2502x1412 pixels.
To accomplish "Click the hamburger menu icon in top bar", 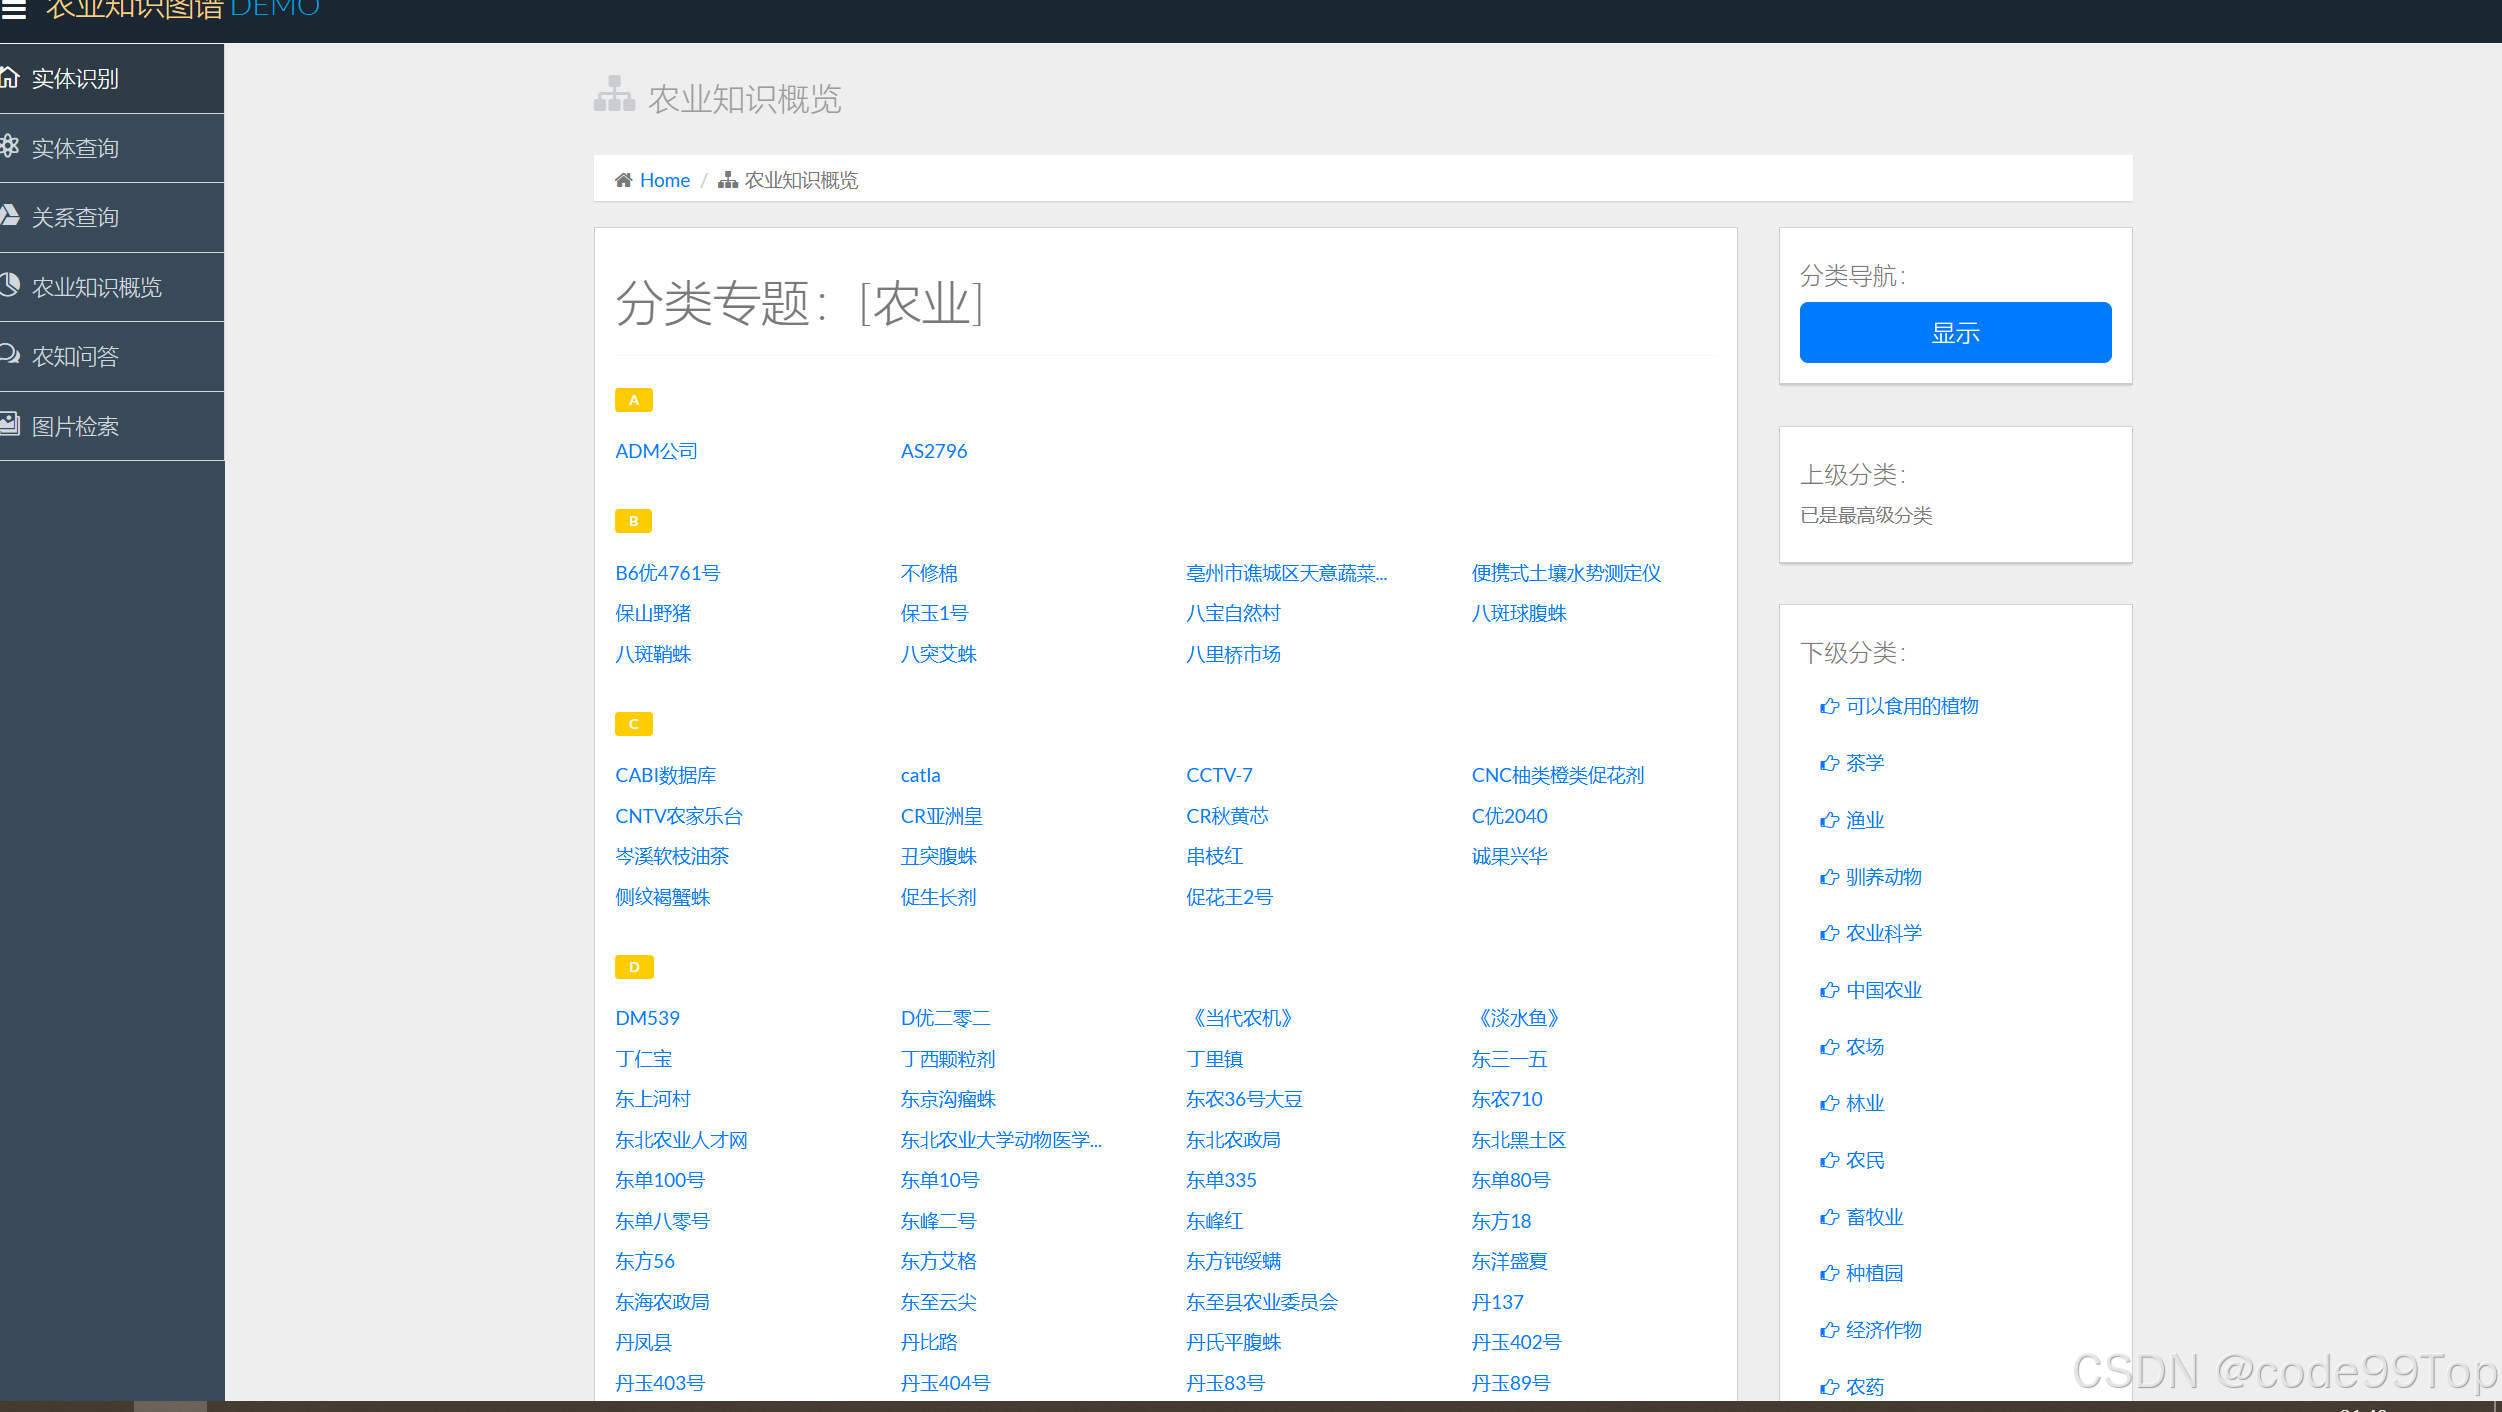I will [x=13, y=9].
